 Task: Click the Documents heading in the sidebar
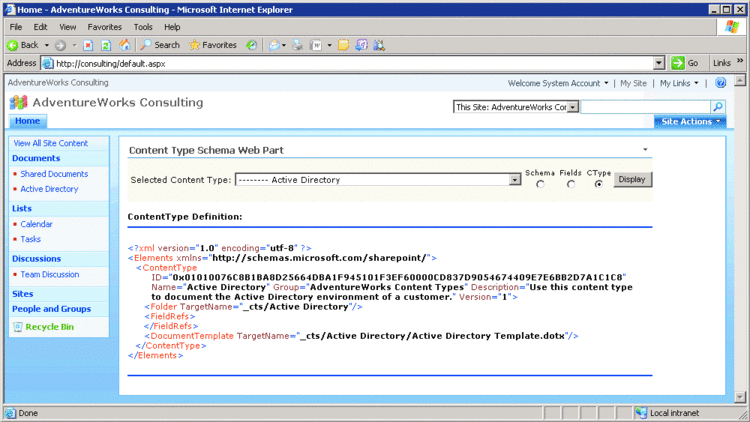point(36,158)
